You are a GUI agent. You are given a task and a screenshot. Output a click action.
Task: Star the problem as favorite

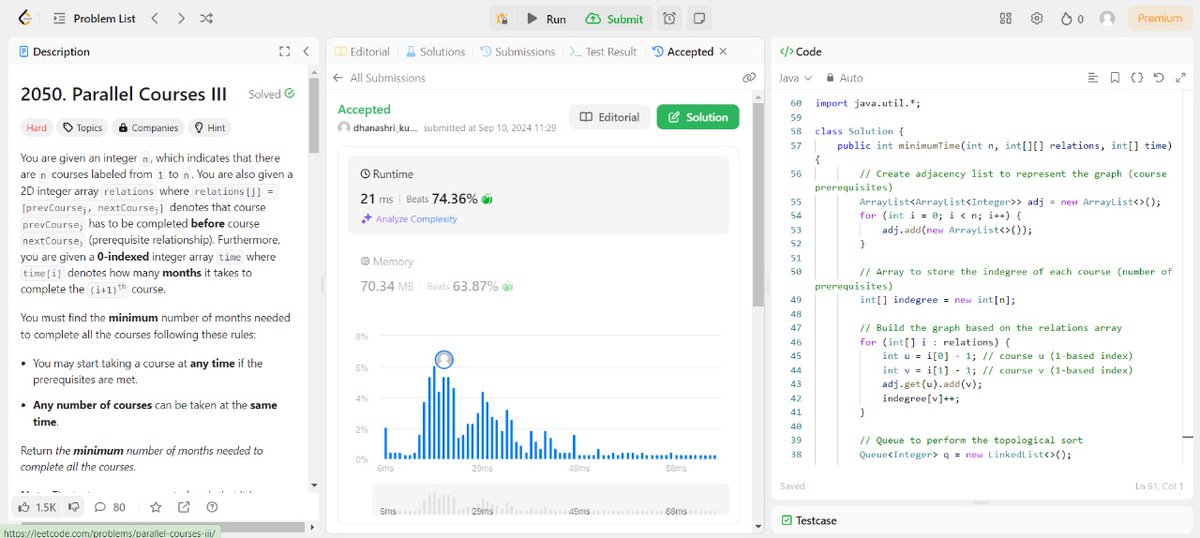(x=155, y=507)
